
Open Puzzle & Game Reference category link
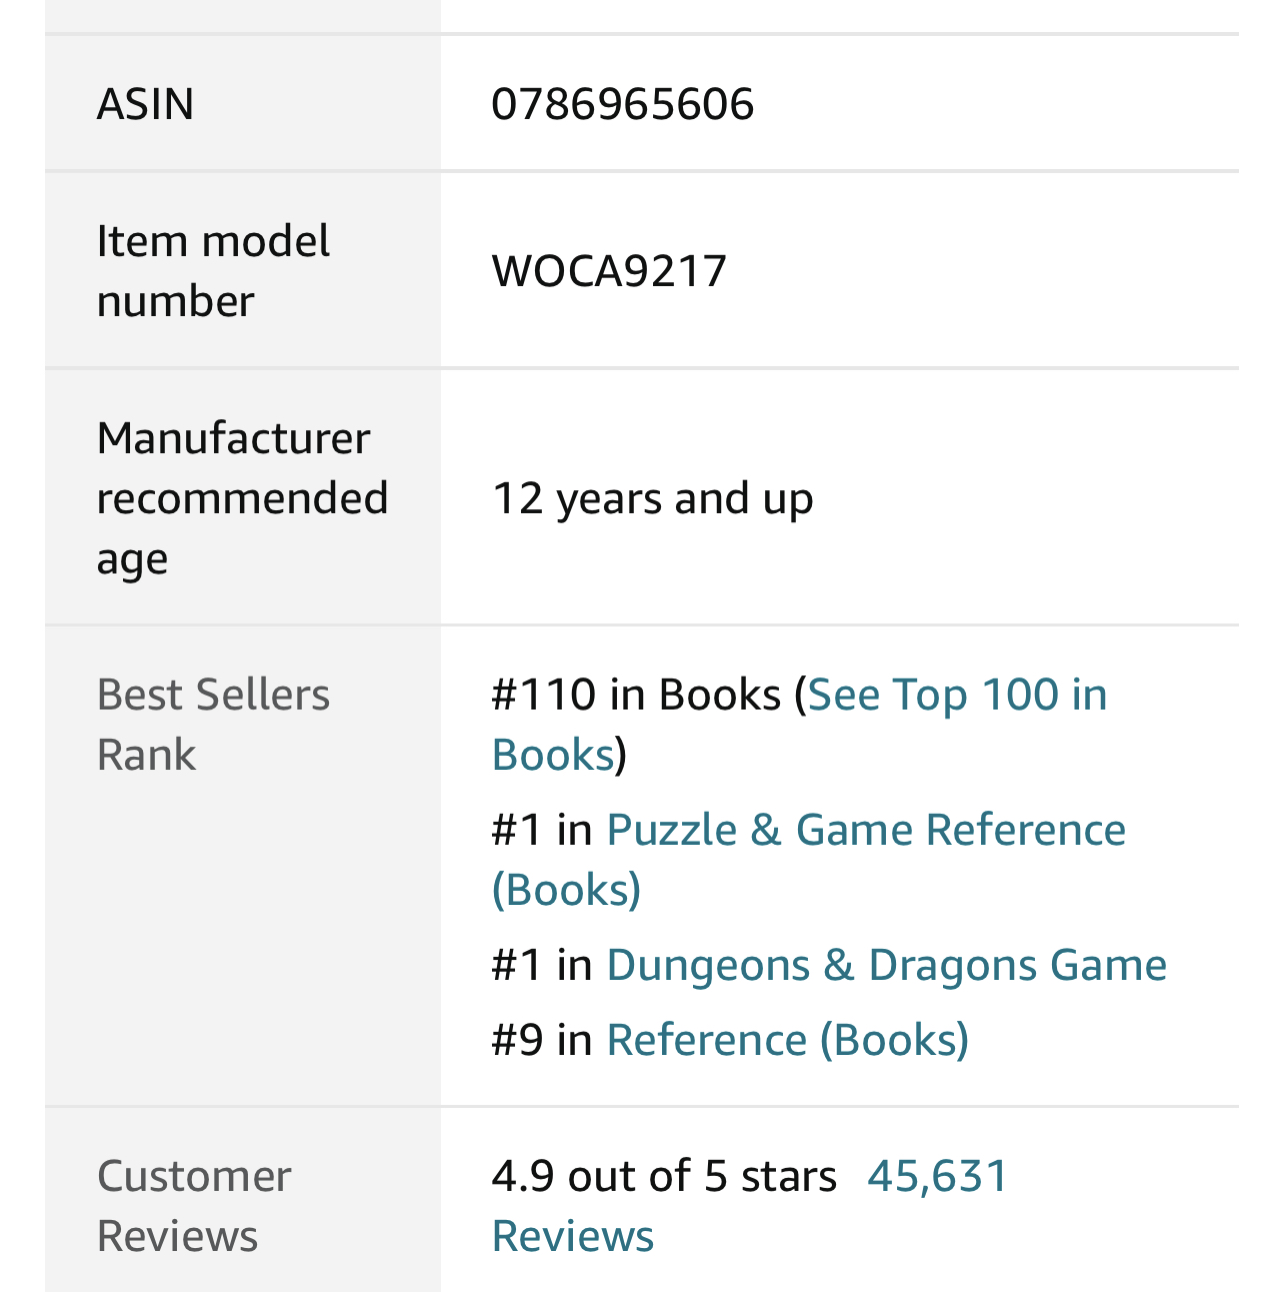click(866, 829)
